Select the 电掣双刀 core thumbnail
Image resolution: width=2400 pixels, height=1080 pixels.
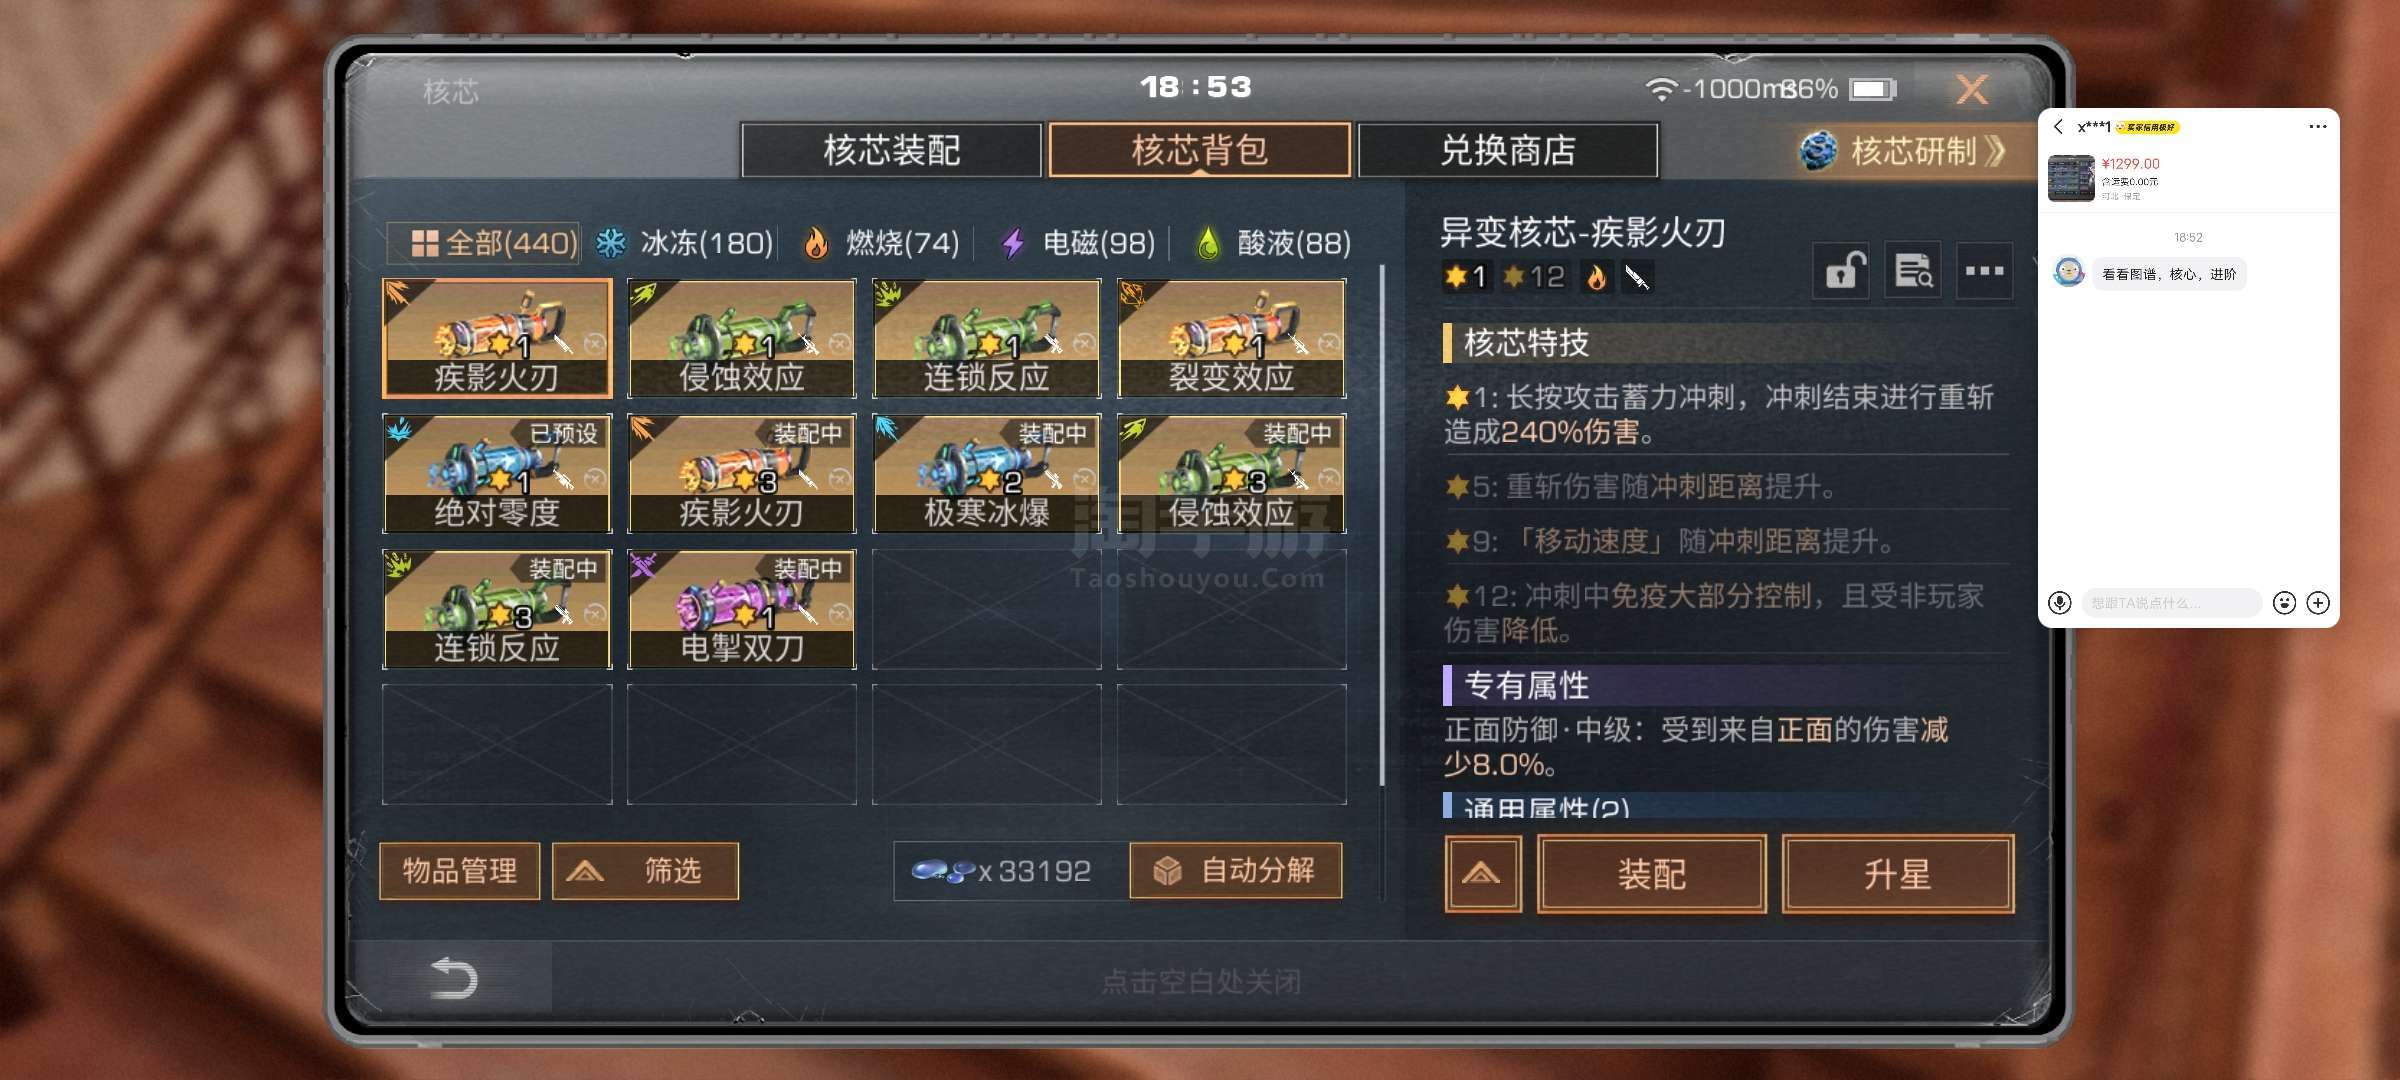[741, 608]
